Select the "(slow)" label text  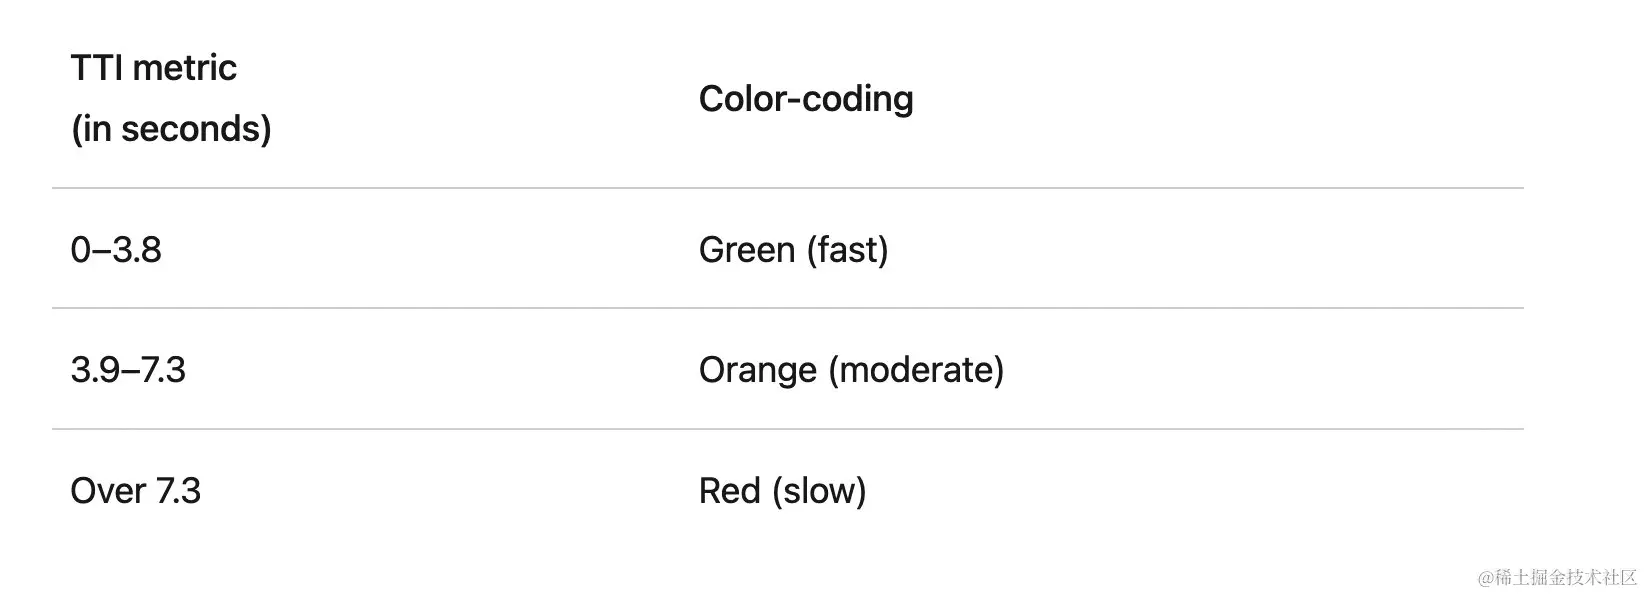pos(819,491)
